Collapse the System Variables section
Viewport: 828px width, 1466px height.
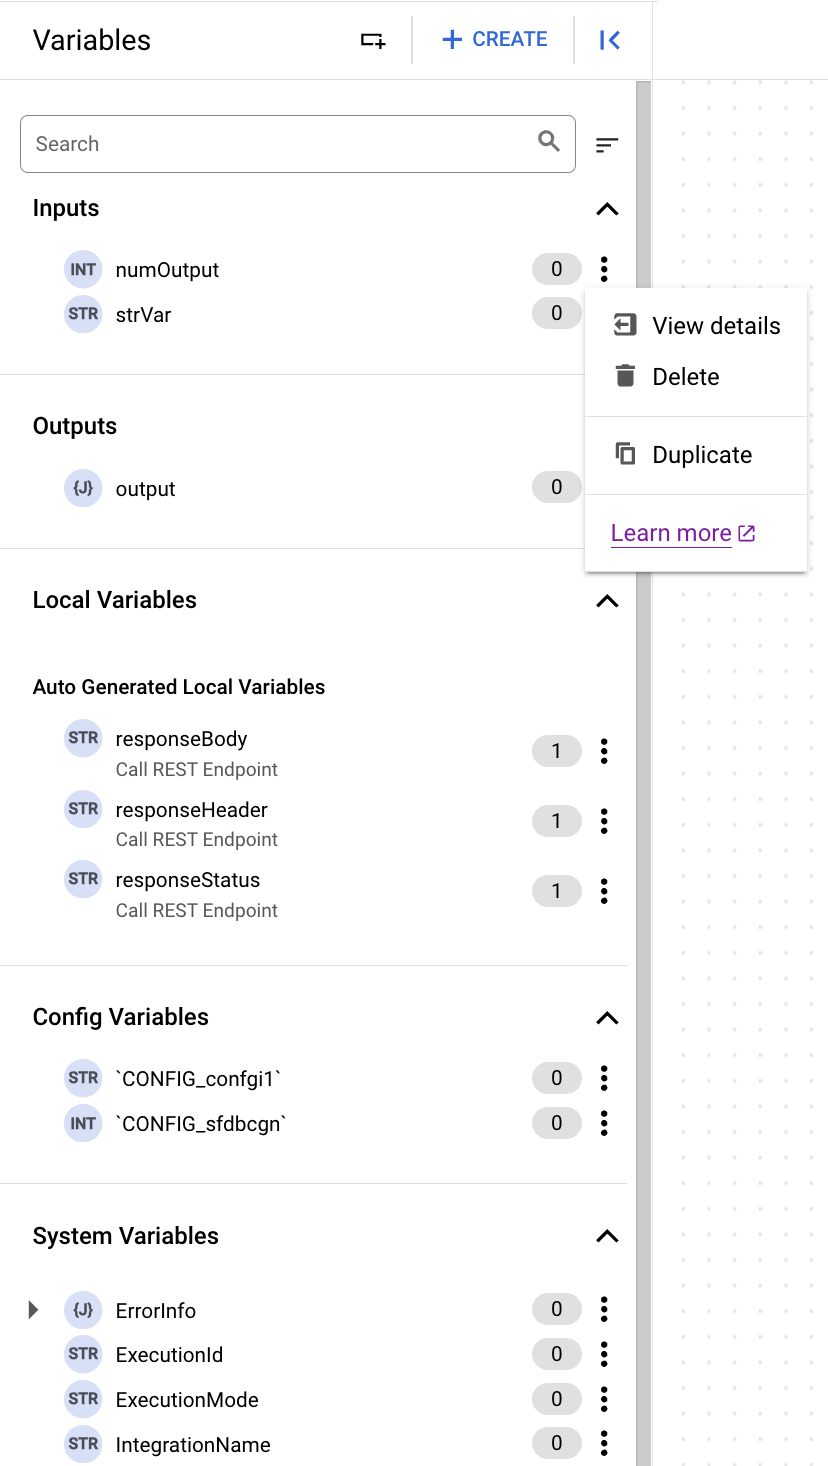tap(607, 1236)
